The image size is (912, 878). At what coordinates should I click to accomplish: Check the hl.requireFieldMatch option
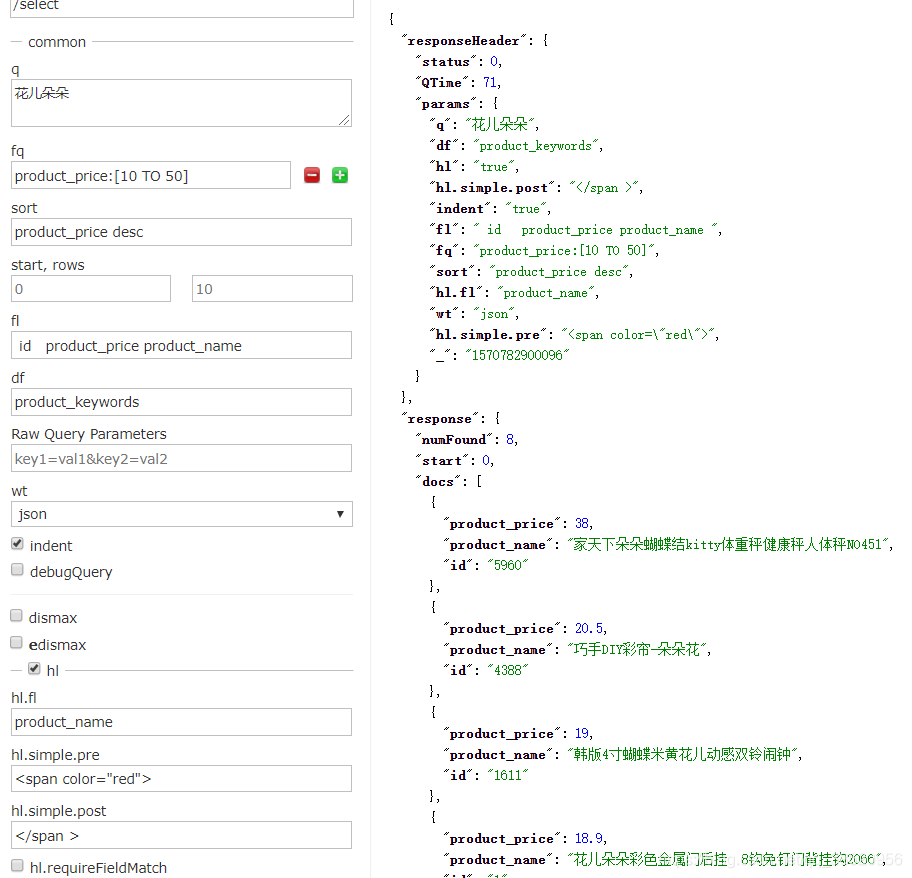[x=17, y=866]
